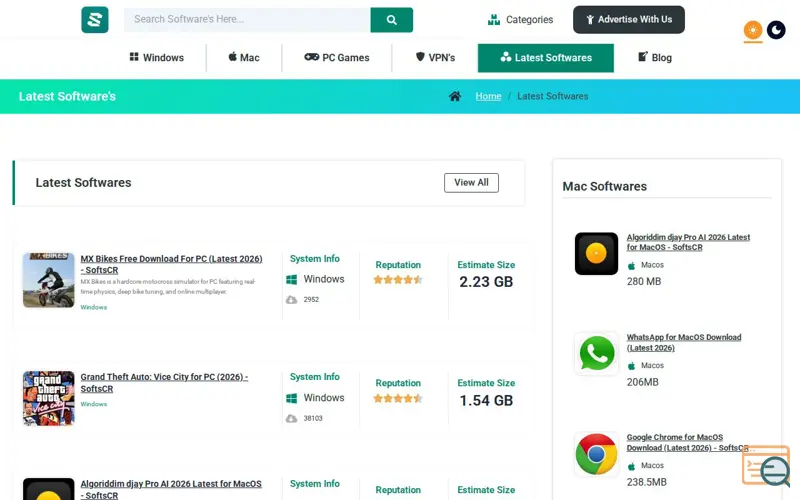Open MX Bikes Free Download For PC link
This screenshot has width=800, height=500.
[x=171, y=264]
